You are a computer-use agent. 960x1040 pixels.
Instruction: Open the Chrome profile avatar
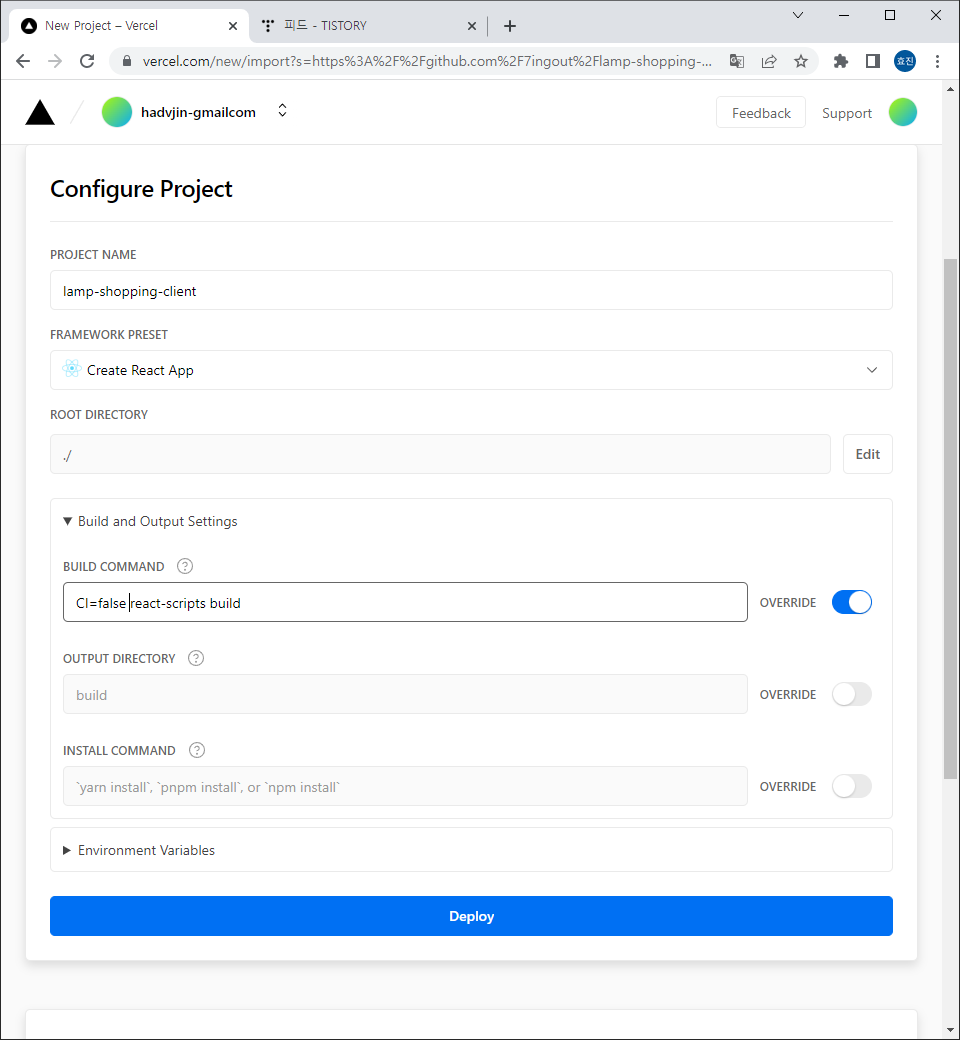tap(904, 61)
